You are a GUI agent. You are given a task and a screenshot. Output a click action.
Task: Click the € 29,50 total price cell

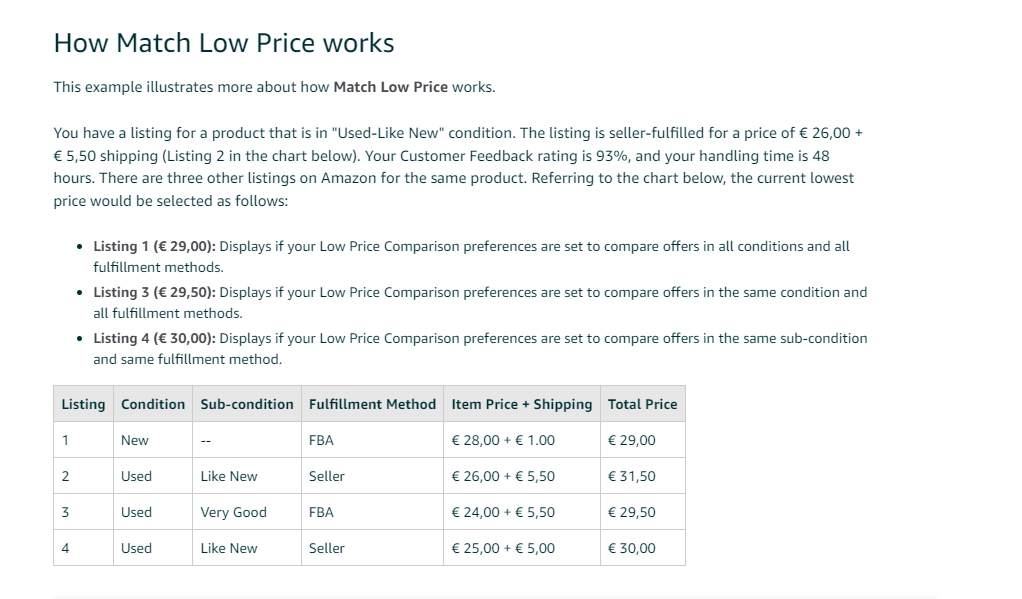click(x=643, y=512)
